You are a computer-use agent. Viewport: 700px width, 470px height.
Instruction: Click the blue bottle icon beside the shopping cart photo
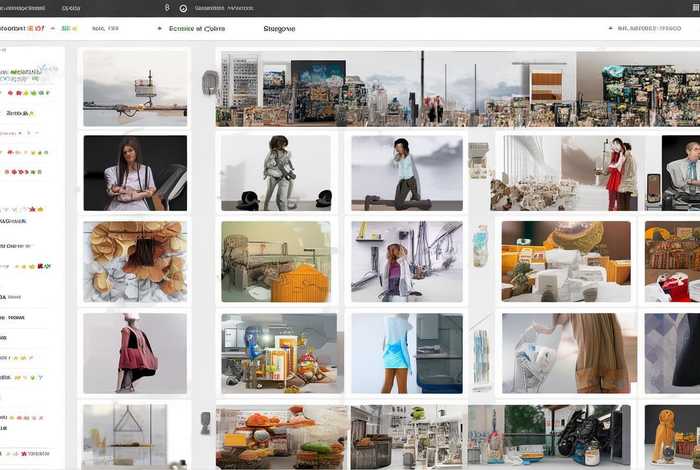(x=481, y=357)
